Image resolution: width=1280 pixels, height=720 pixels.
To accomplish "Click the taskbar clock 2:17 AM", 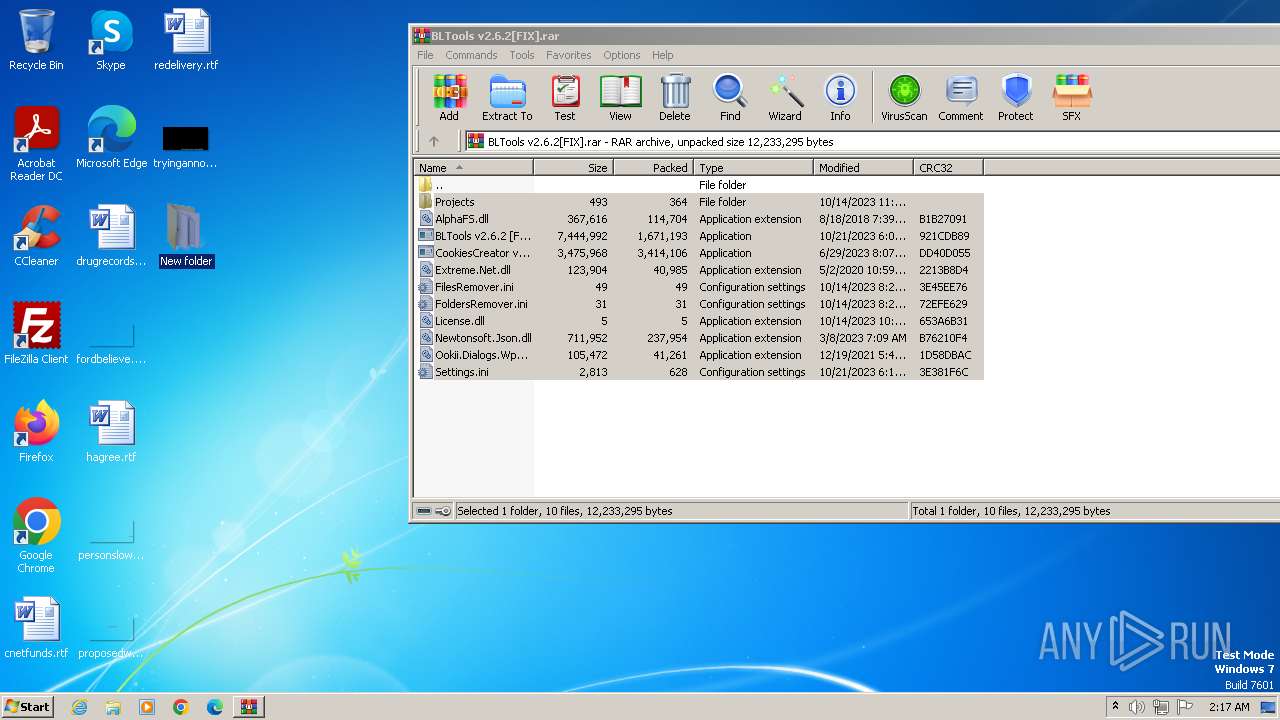I will coord(1229,707).
